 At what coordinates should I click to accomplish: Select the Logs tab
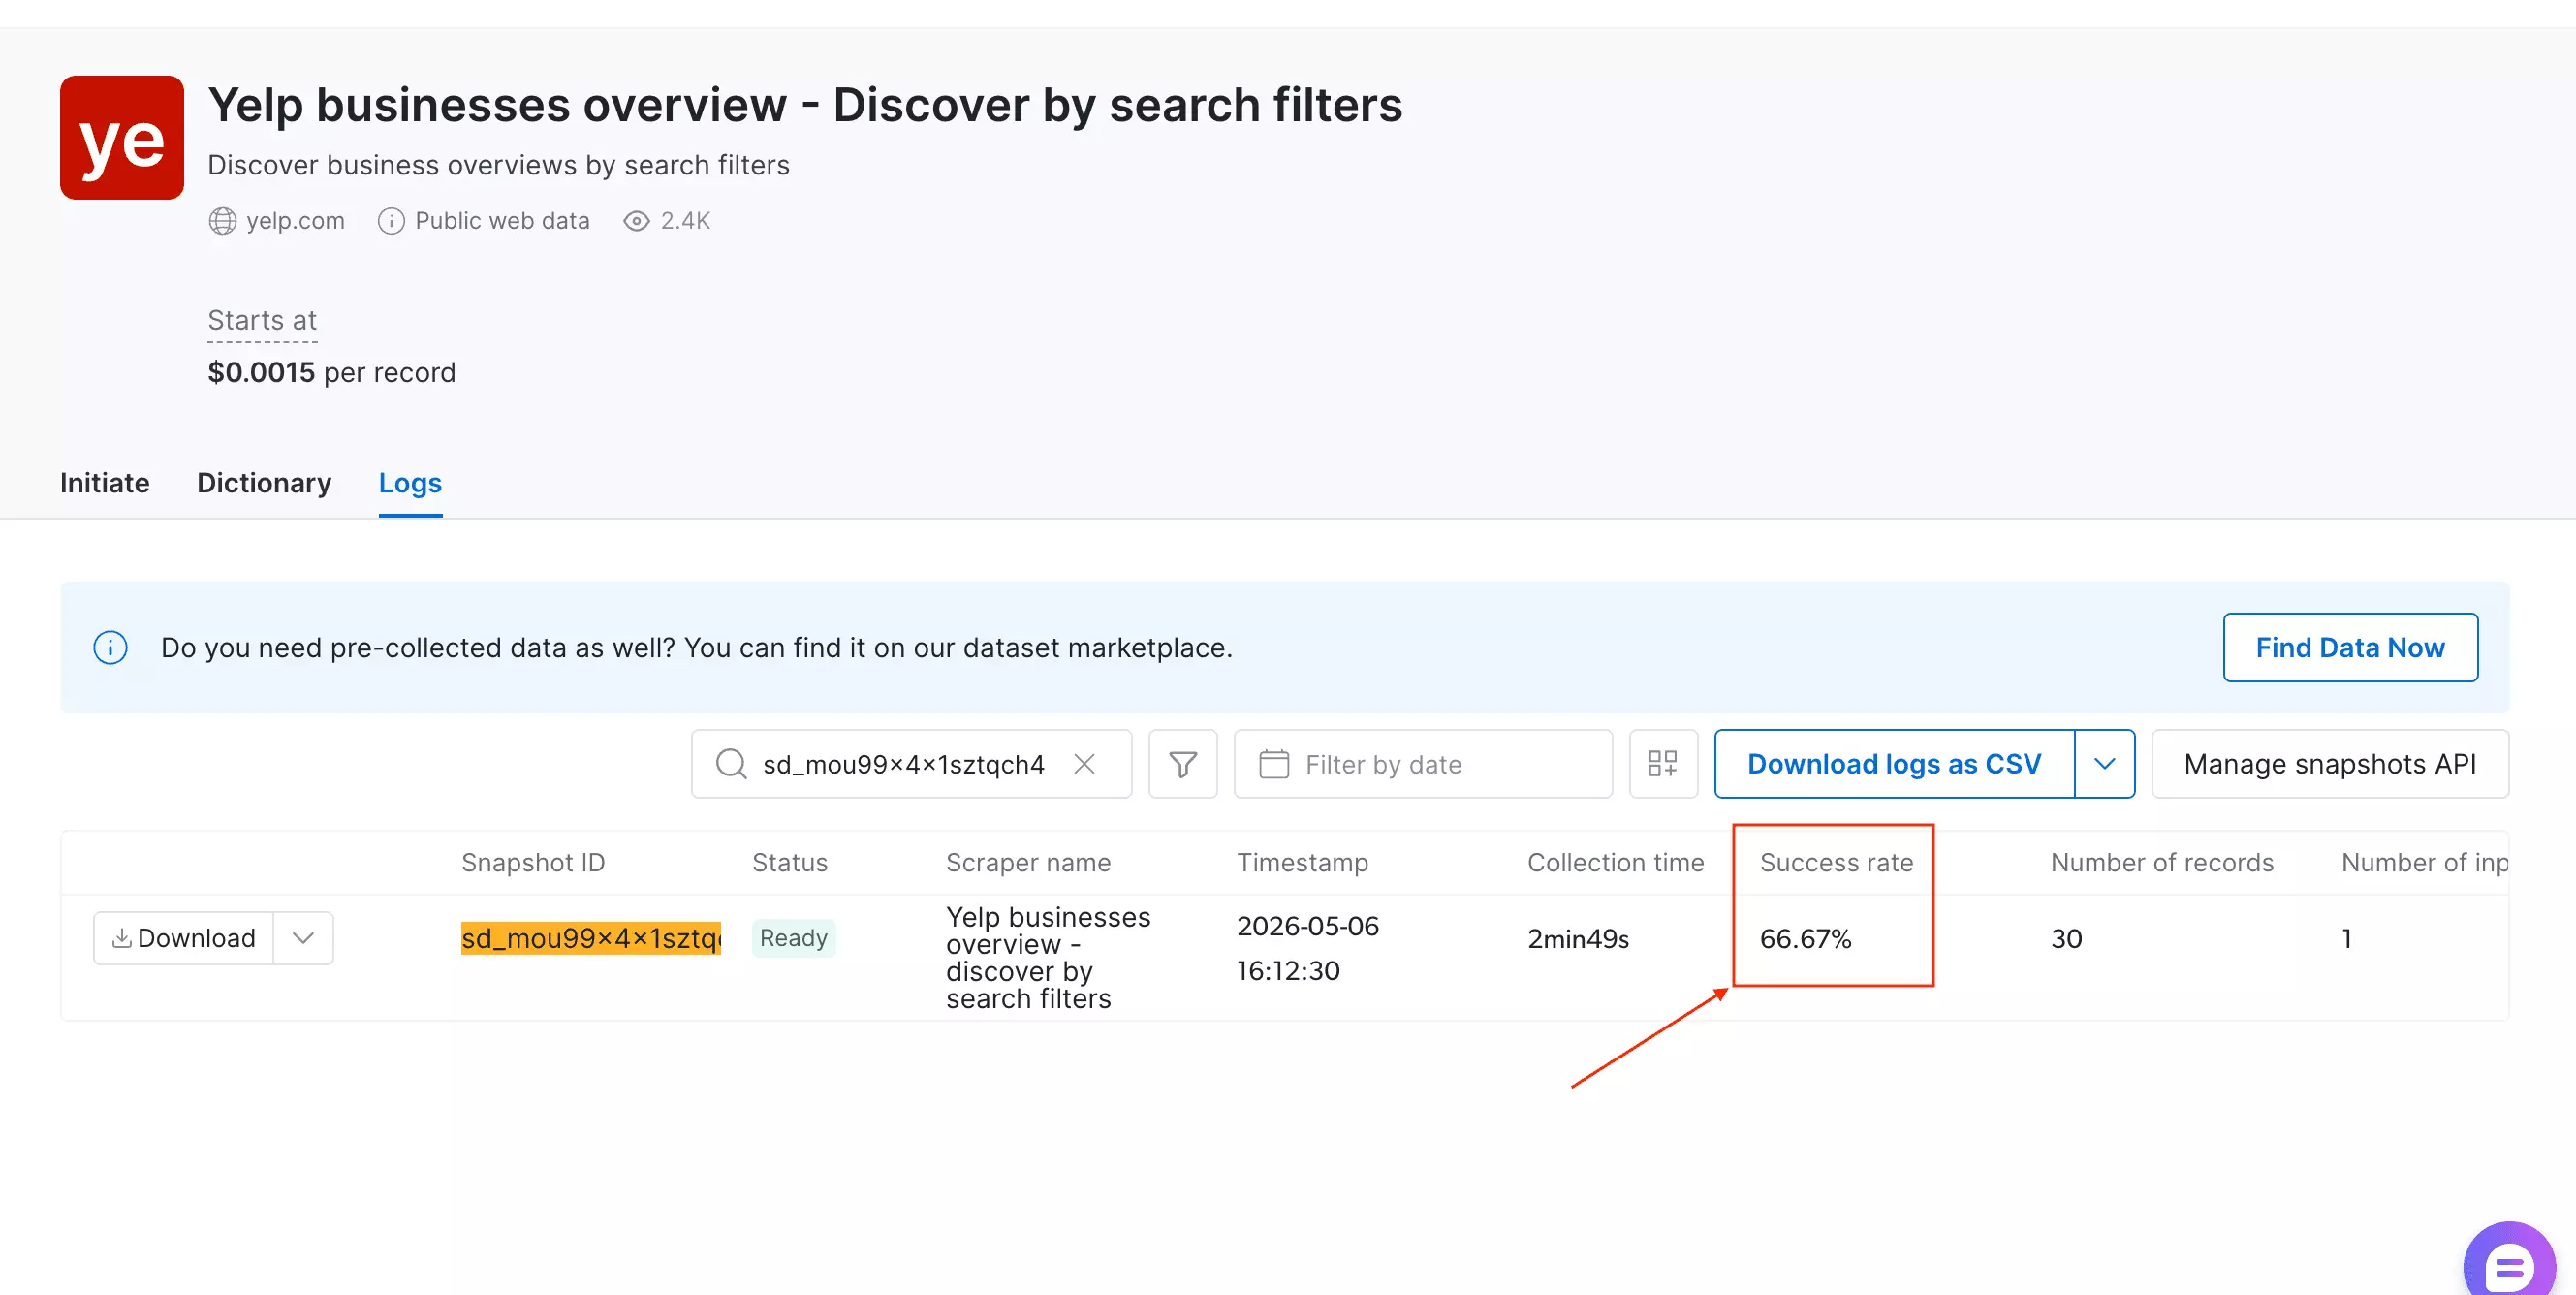[410, 483]
